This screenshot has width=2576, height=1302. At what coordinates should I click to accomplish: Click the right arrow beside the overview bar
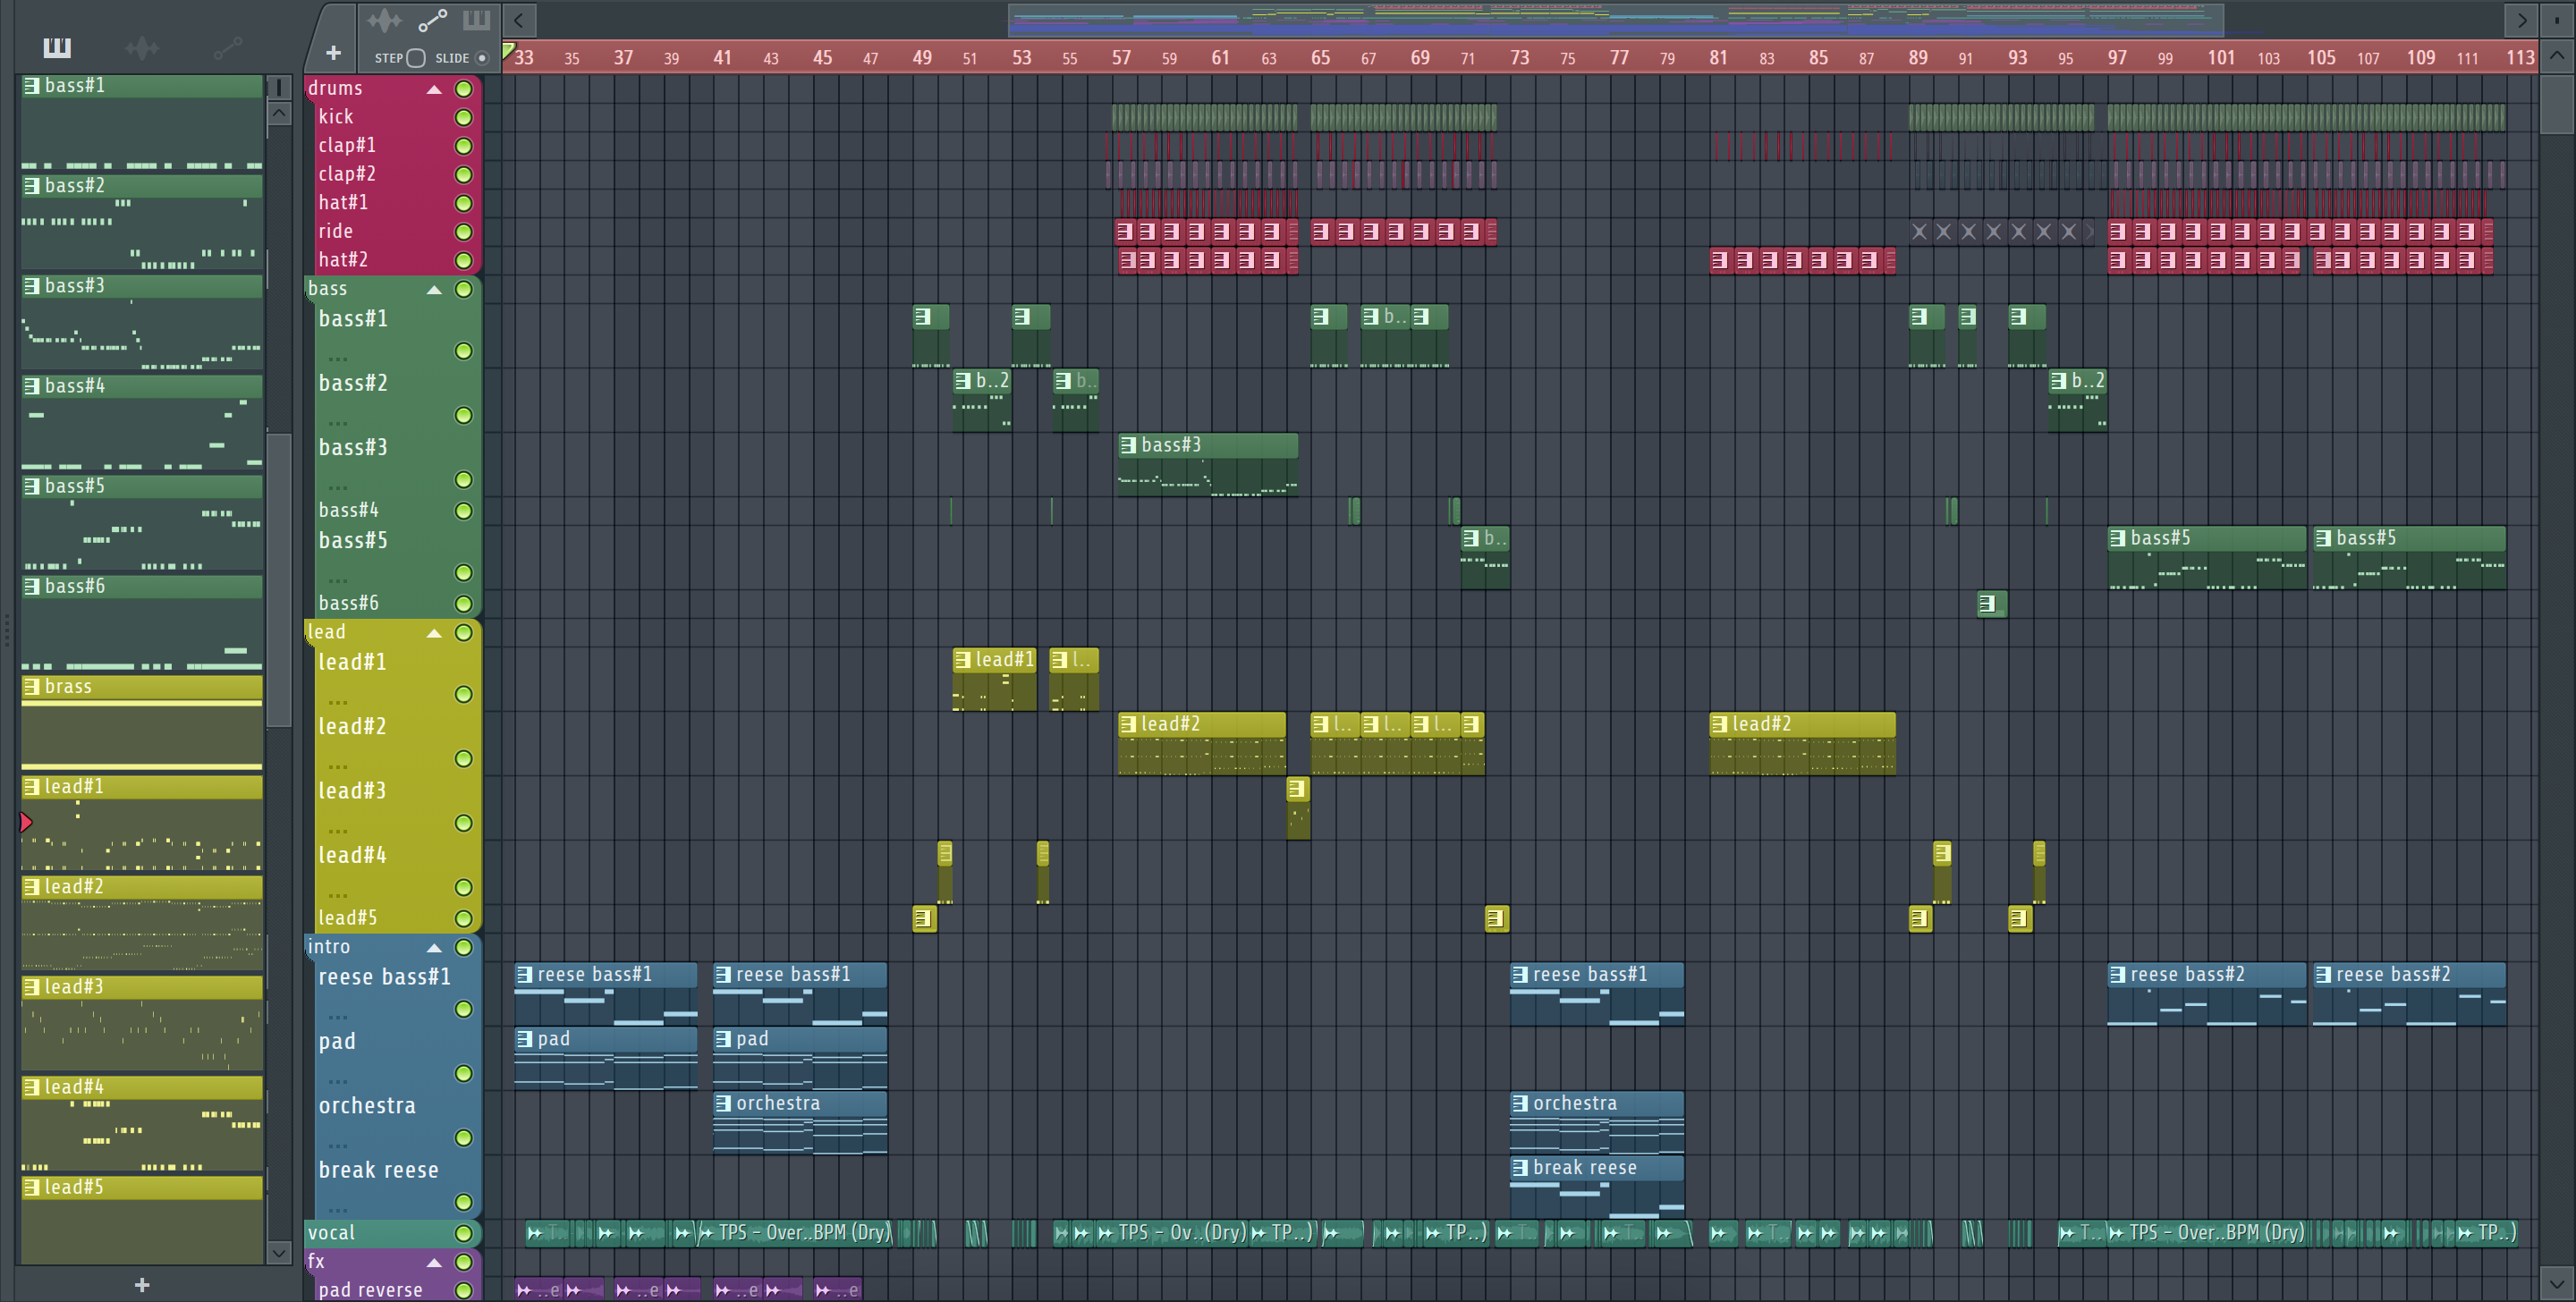2522,20
